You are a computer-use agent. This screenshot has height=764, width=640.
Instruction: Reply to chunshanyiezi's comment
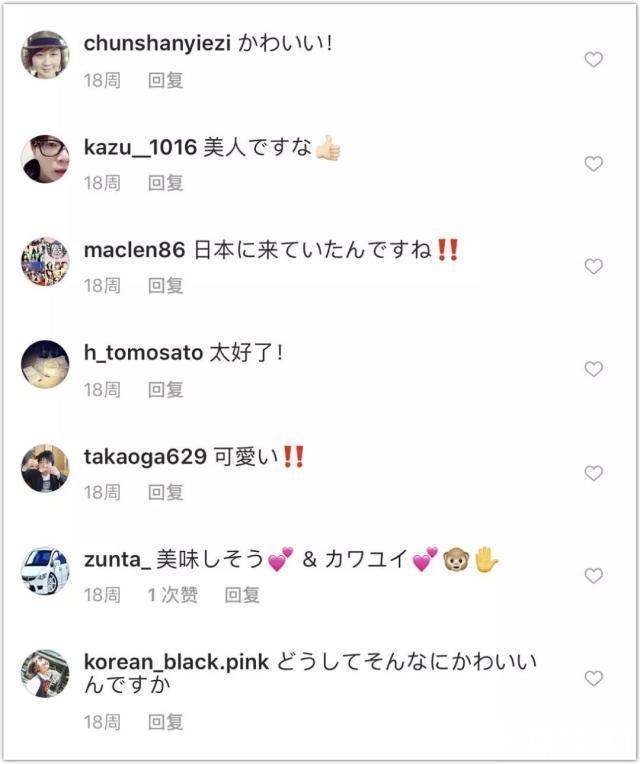pyautogui.click(x=165, y=80)
